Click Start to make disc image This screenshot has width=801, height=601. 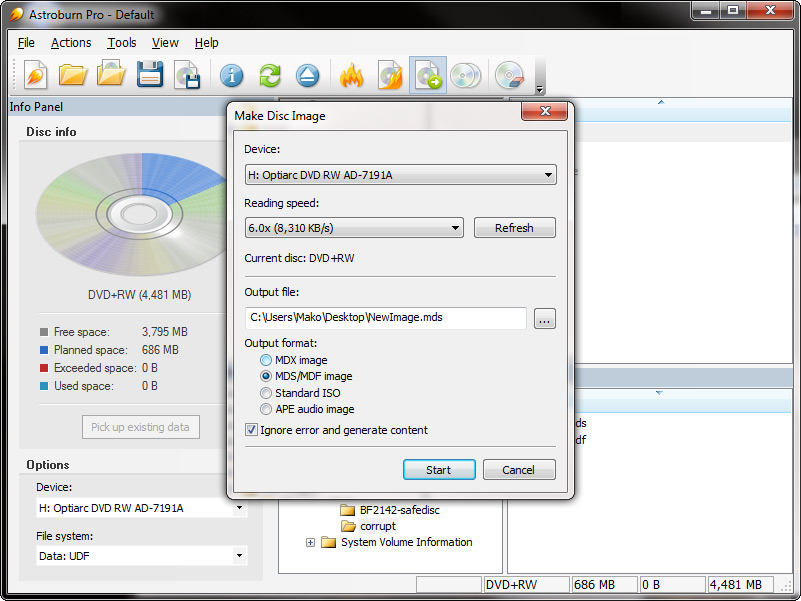(x=439, y=470)
